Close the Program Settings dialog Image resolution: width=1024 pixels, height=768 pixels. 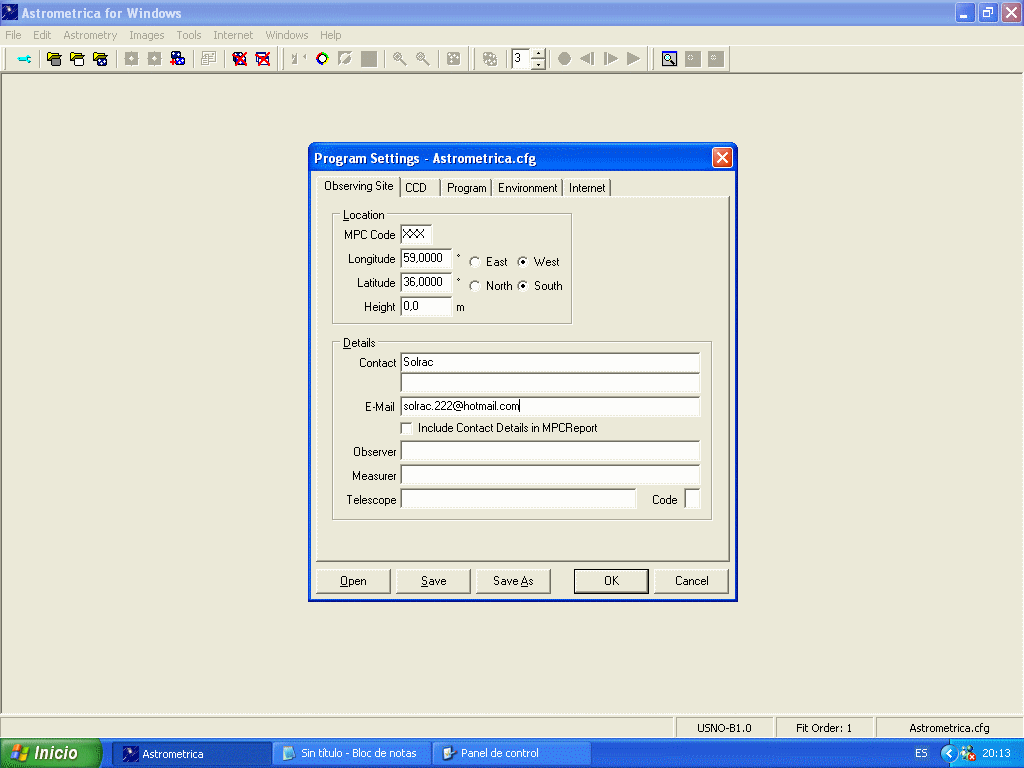pyautogui.click(x=722, y=158)
